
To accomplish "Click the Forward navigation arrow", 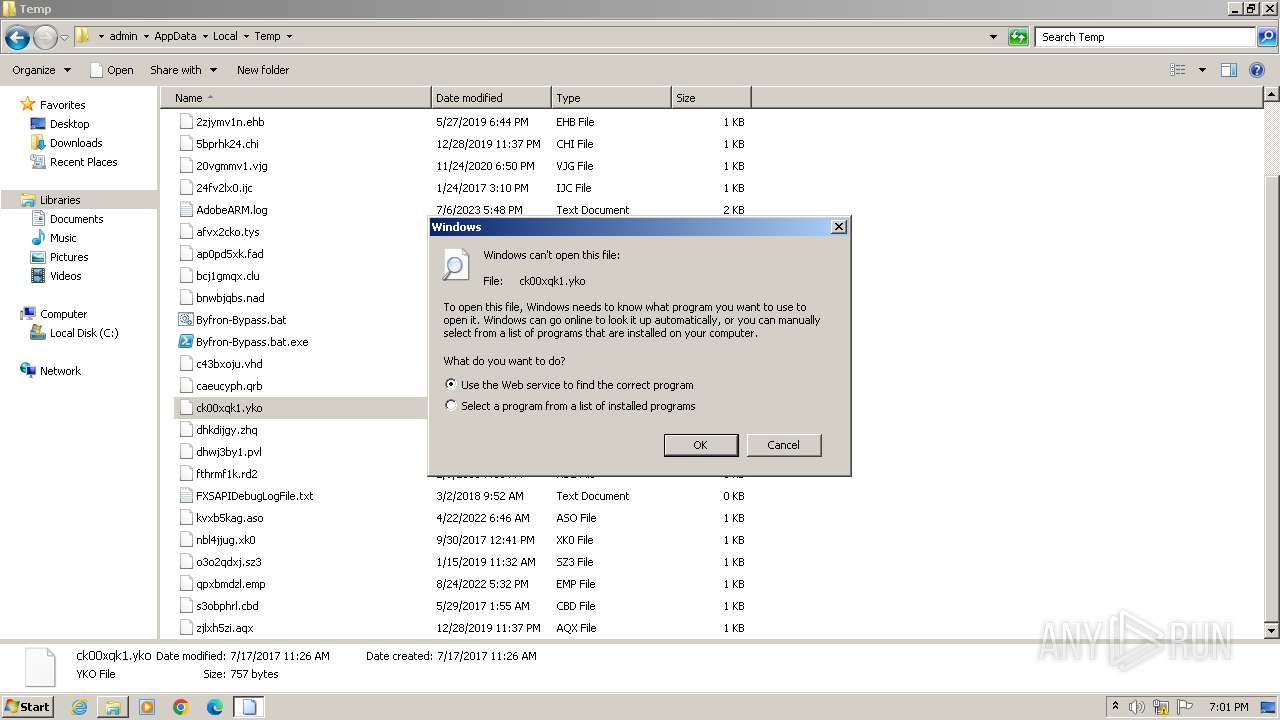I will tap(45, 38).
